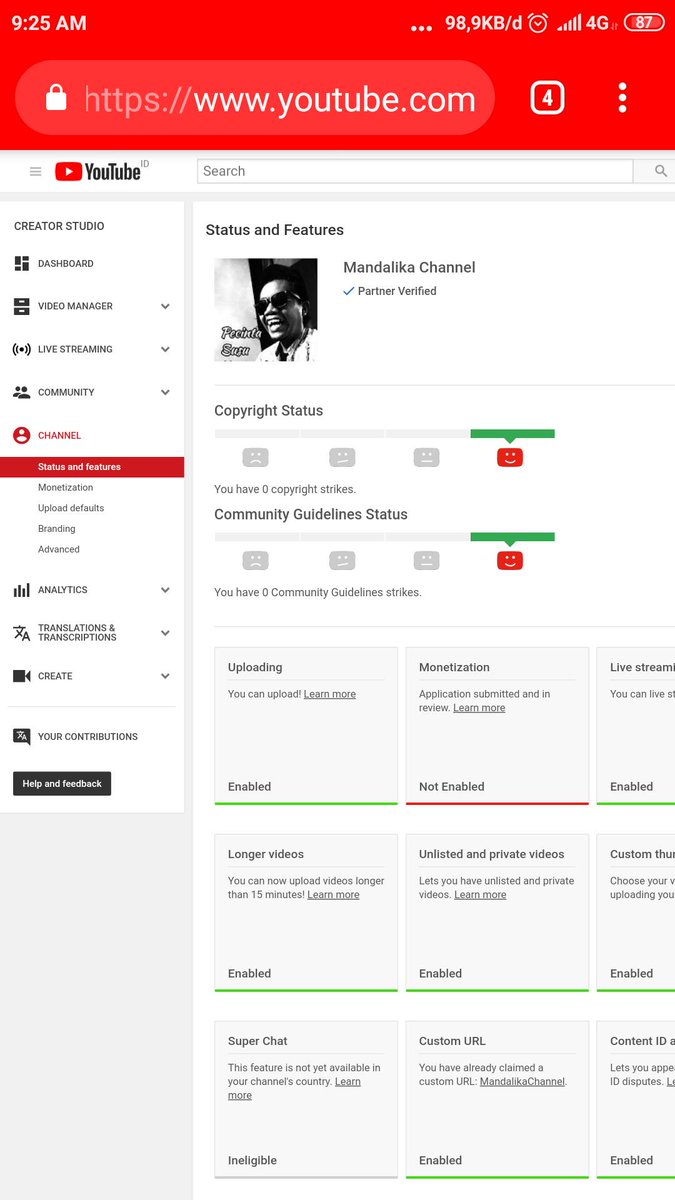Click the Your Contributions icon

click(21, 737)
